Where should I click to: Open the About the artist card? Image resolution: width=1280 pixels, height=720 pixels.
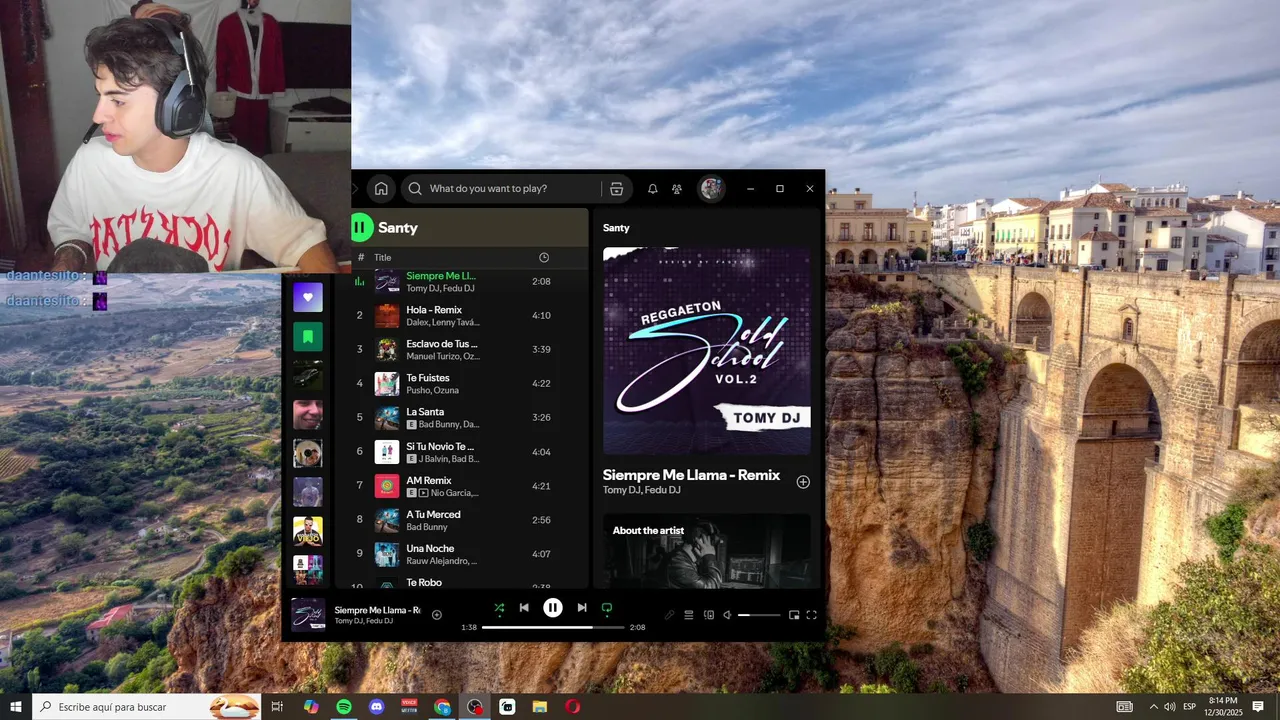click(707, 551)
